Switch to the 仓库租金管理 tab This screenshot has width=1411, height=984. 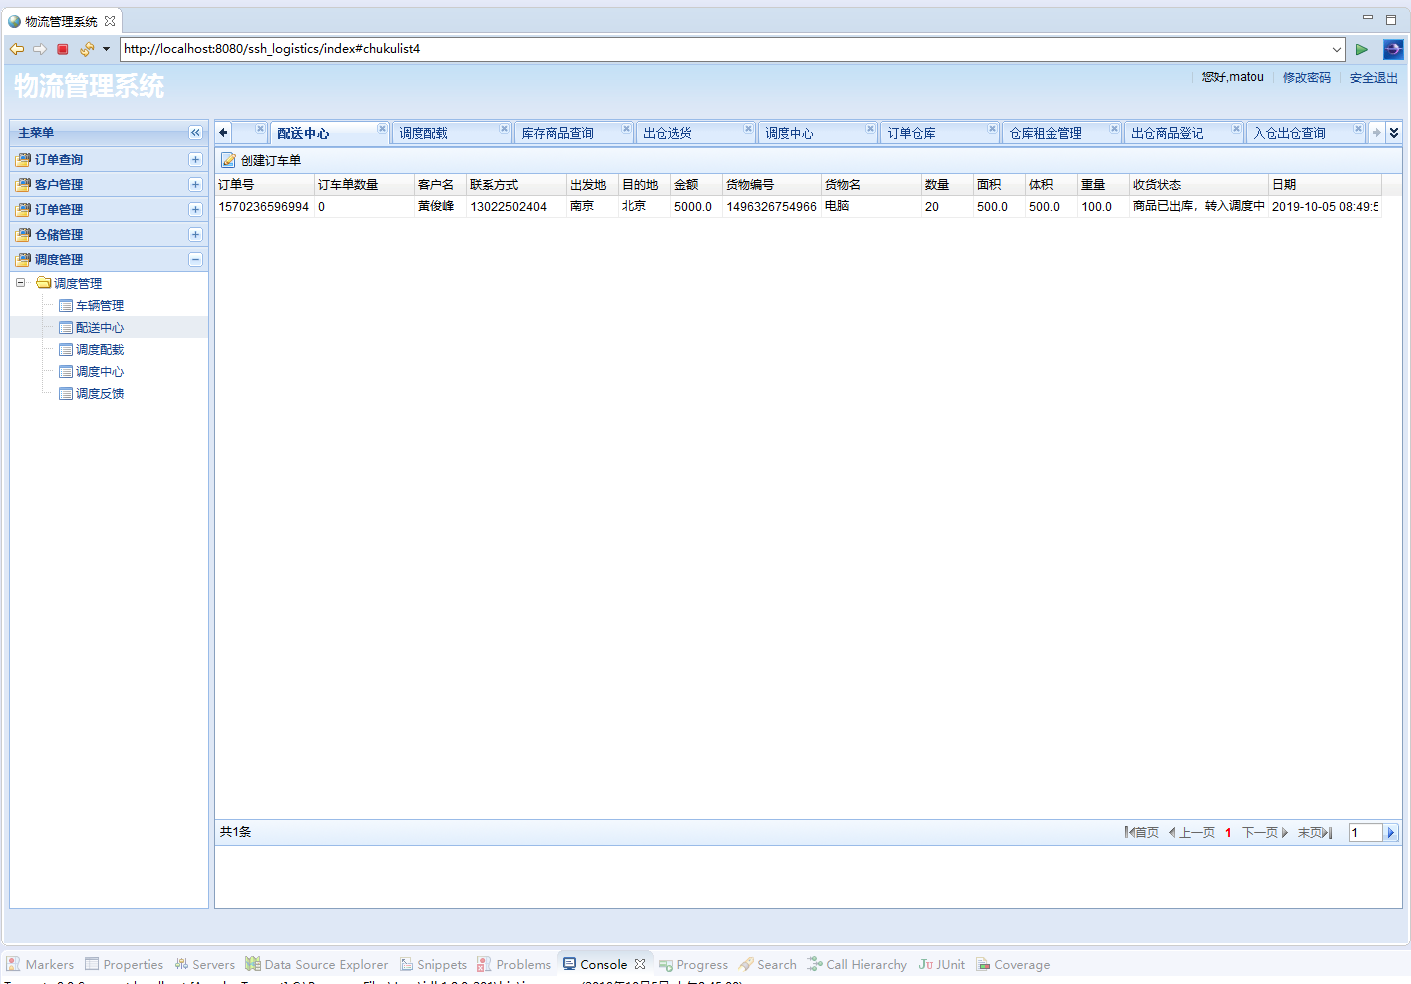click(1046, 134)
